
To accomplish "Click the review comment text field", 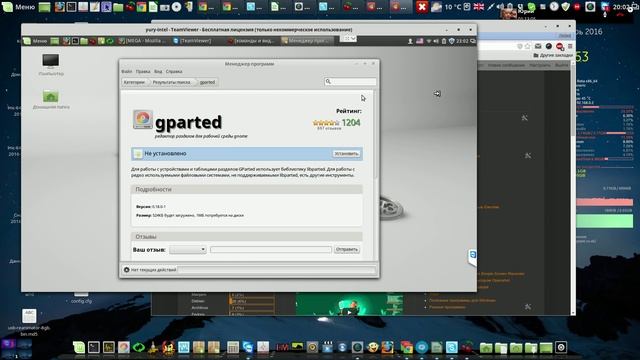I will click(x=271, y=249).
